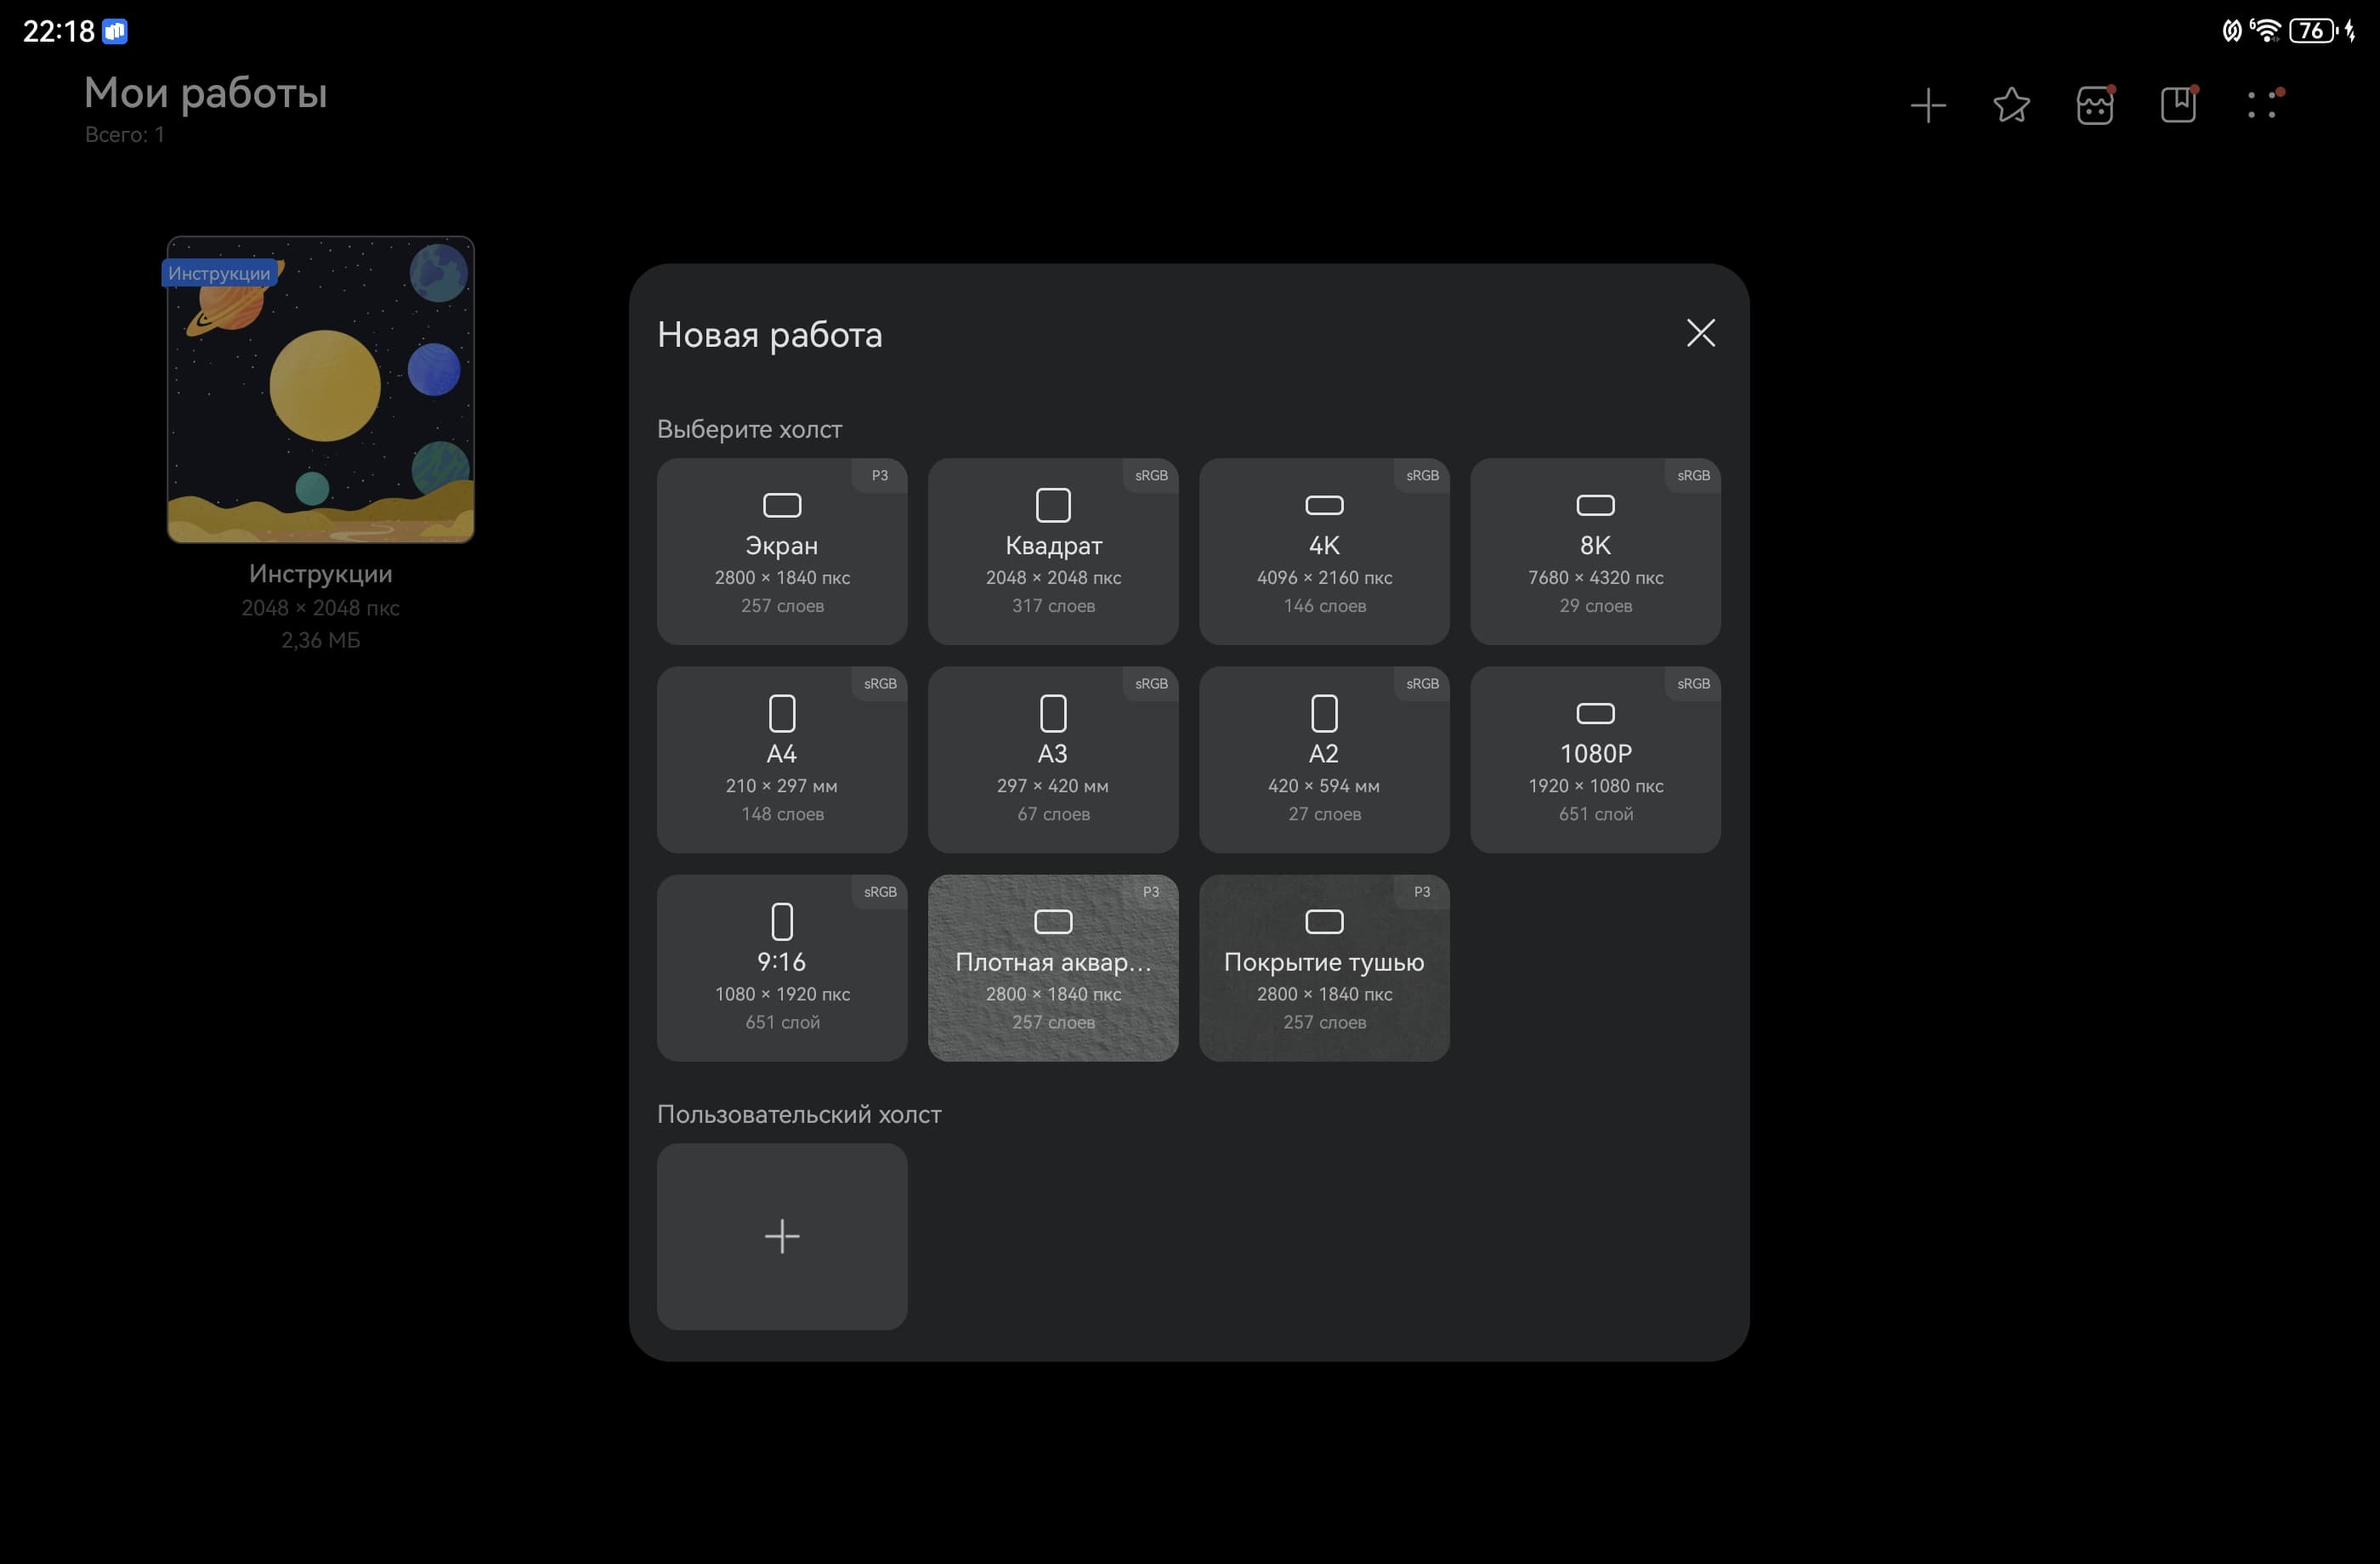This screenshot has width=2380, height=1564.
Task: Pick the 4K canvas preset
Action: click(x=1324, y=551)
